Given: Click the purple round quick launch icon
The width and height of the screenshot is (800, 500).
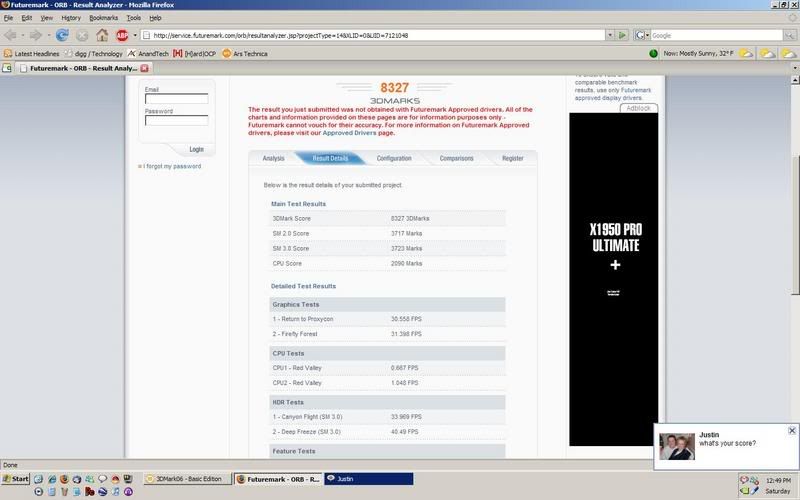Looking at the screenshot, I should tap(128, 491).
